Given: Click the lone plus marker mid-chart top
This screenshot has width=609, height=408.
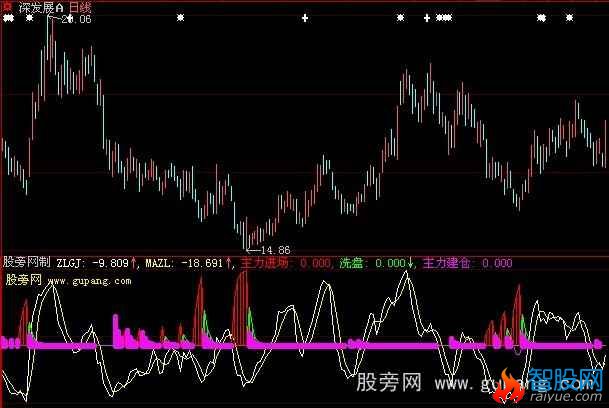Looking at the screenshot, I should [x=305, y=18].
